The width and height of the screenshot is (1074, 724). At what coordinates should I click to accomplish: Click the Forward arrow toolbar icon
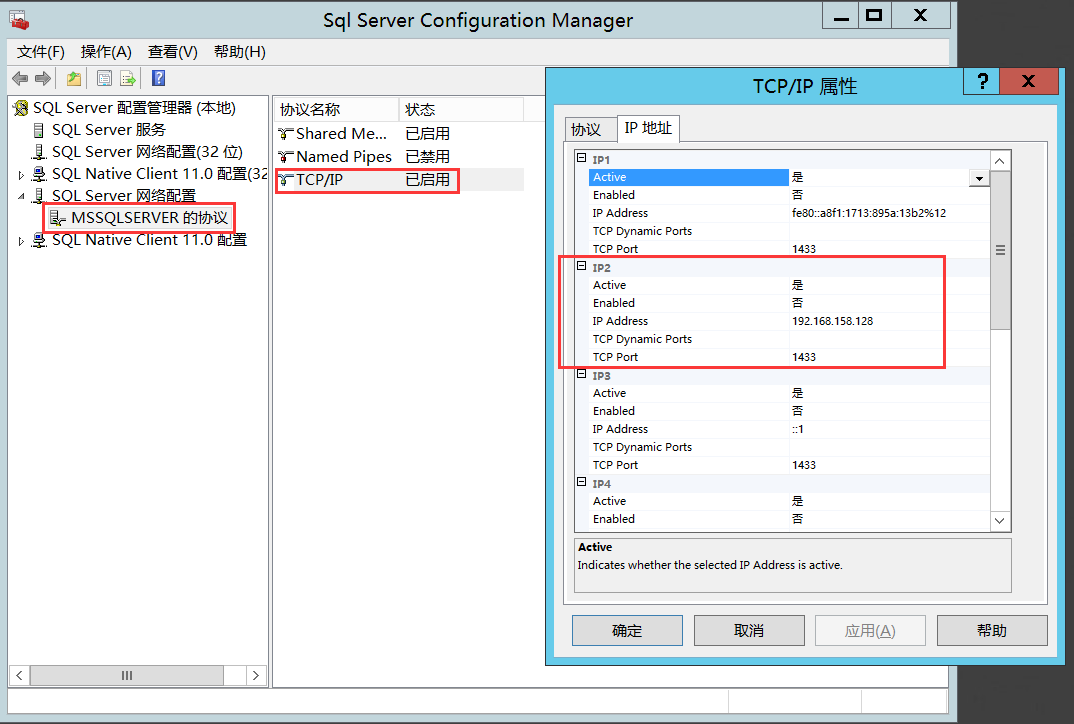(42, 78)
